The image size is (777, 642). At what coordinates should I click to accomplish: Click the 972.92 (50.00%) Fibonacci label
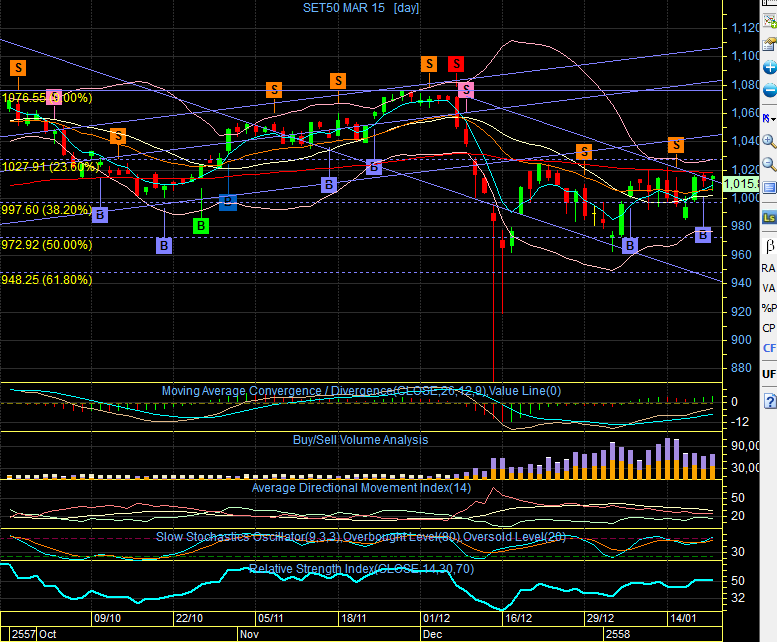47,245
